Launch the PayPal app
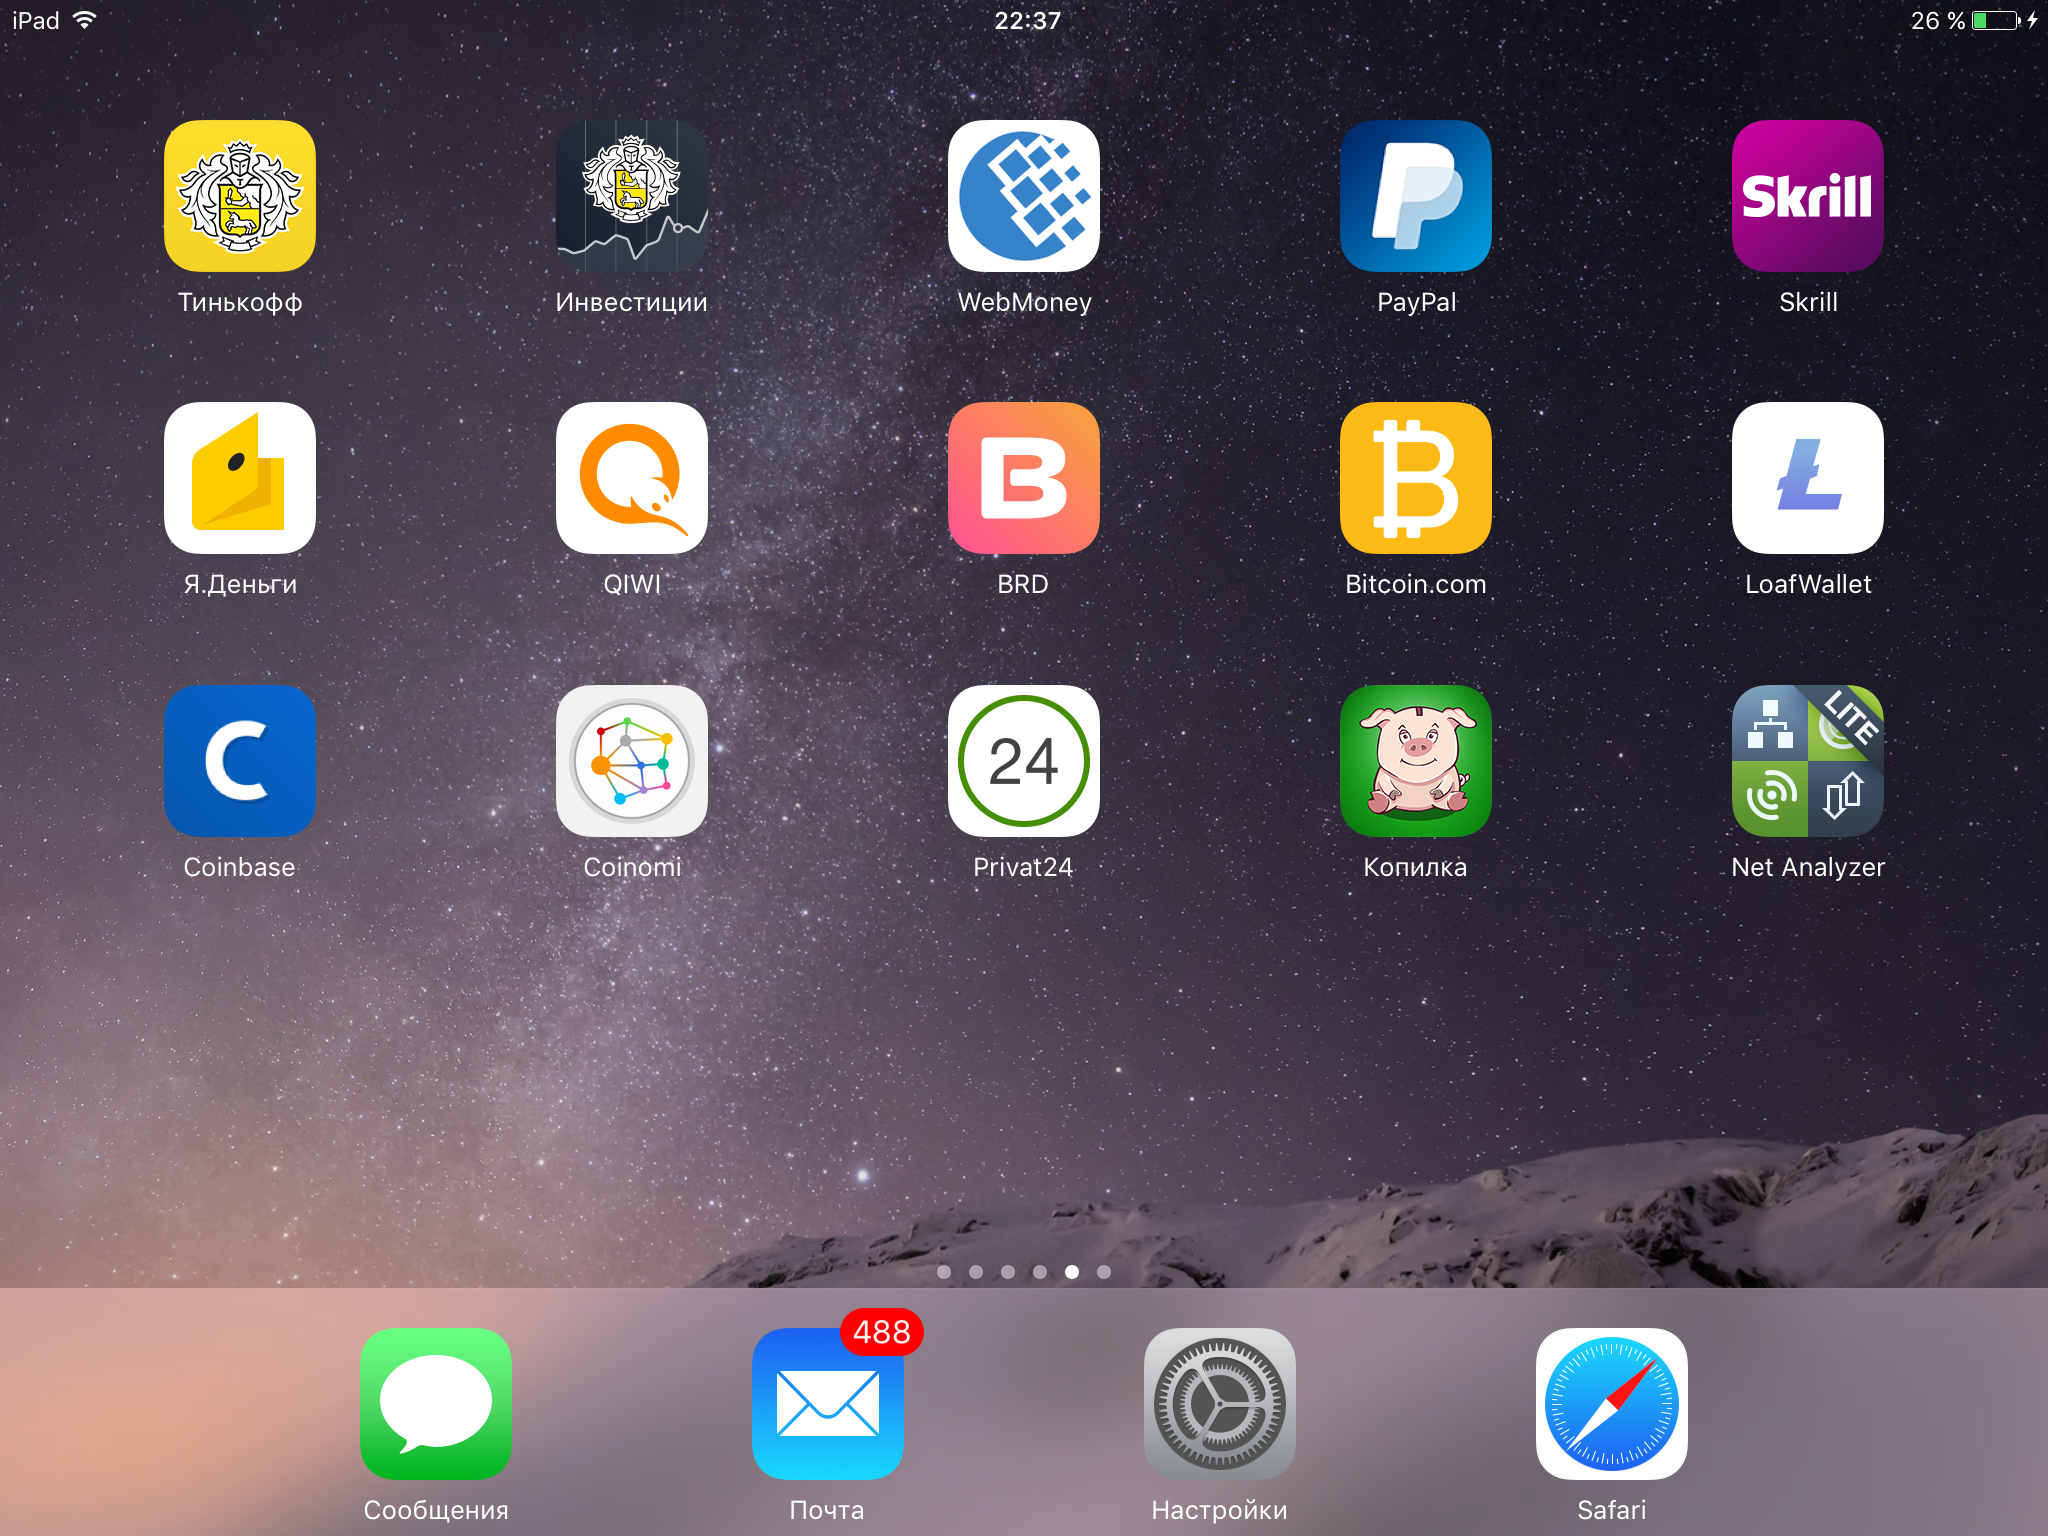The height and width of the screenshot is (1536, 2048). point(1416,196)
